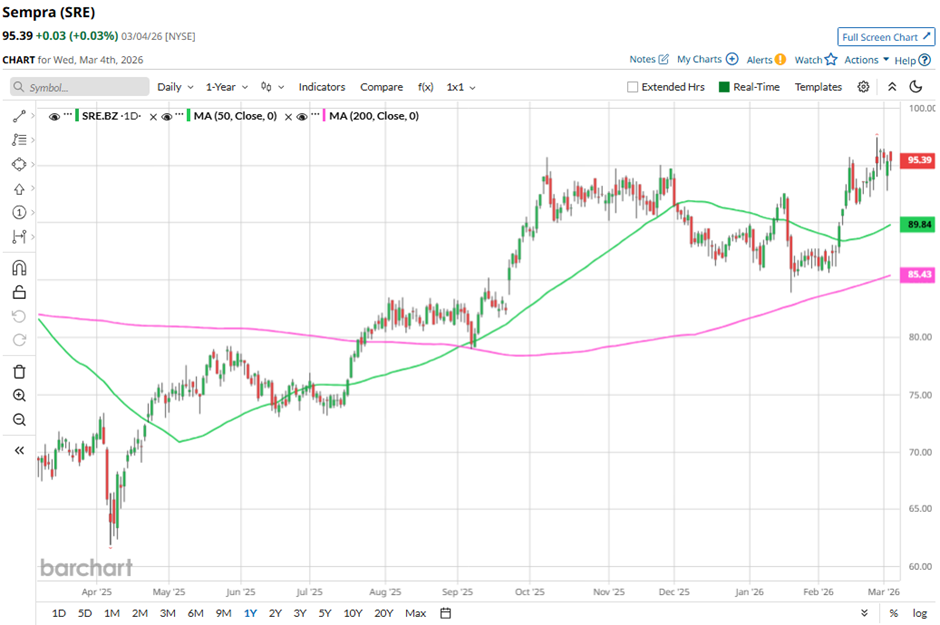The image size is (940, 625).
Task: Expand the 1-Year period dropdown
Action: coord(227,87)
